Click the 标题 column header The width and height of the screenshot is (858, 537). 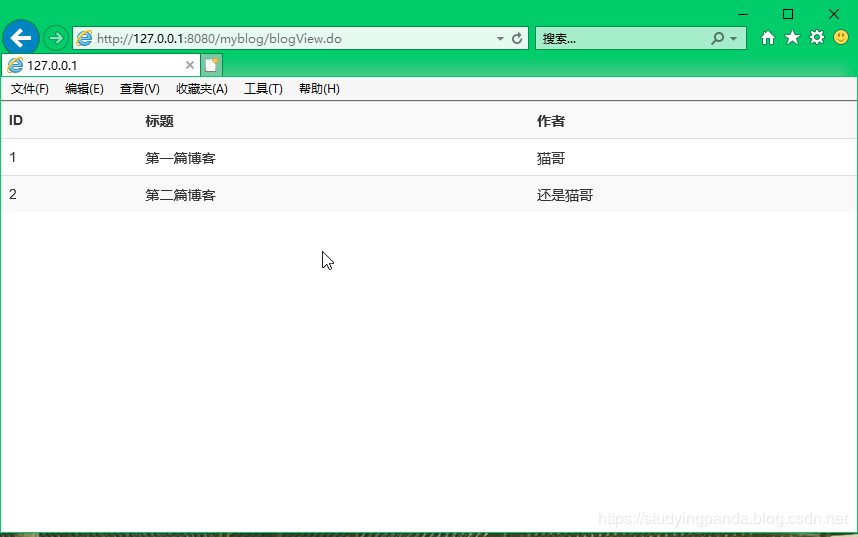click(x=159, y=121)
